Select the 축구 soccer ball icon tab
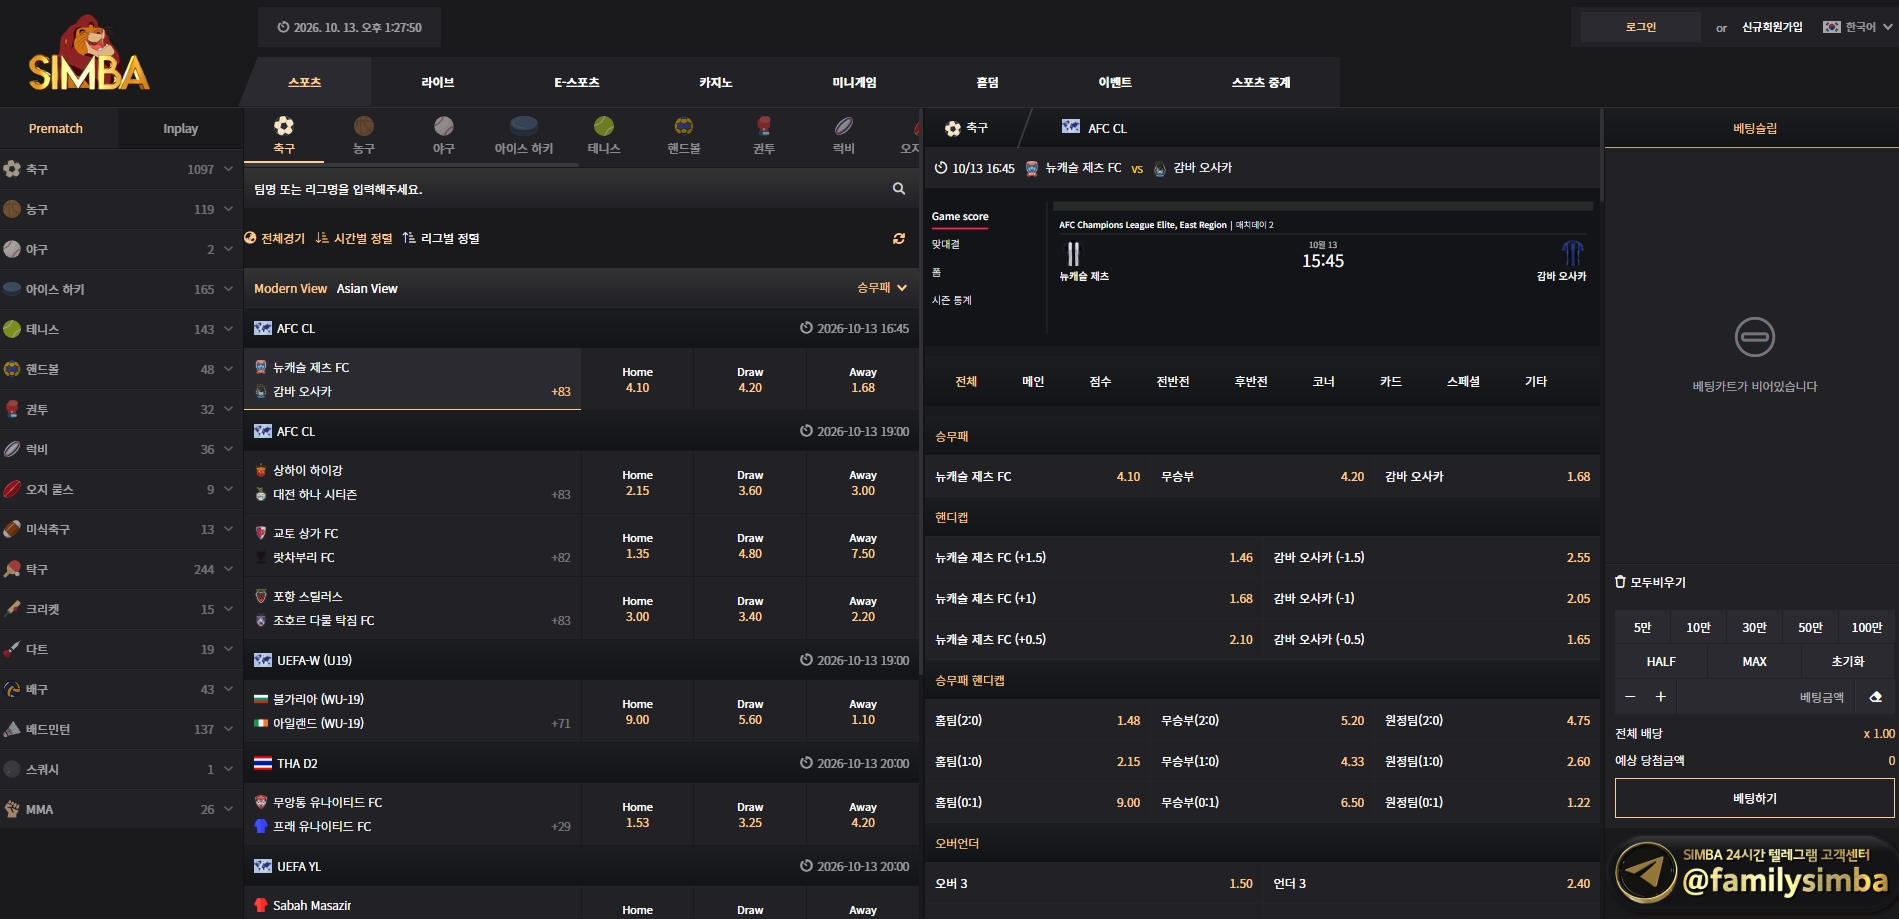This screenshot has width=1899, height=919. (x=284, y=135)
